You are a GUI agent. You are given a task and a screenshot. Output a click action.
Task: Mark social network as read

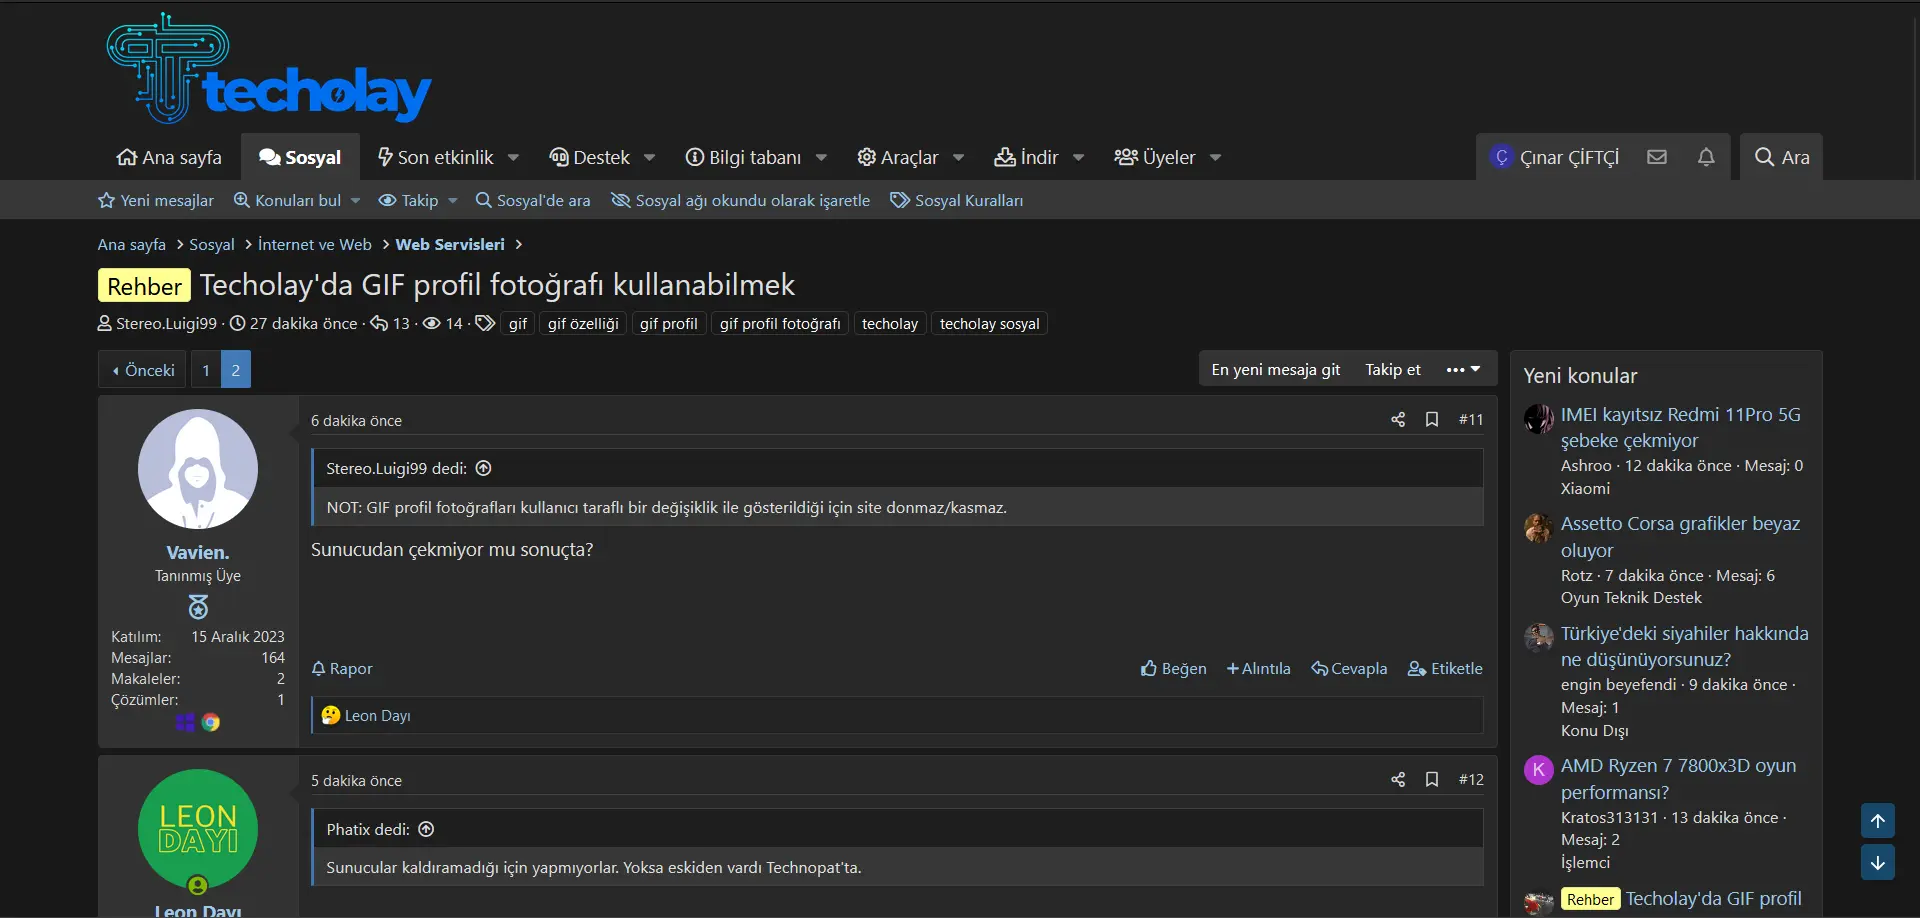tap(741, 200)
